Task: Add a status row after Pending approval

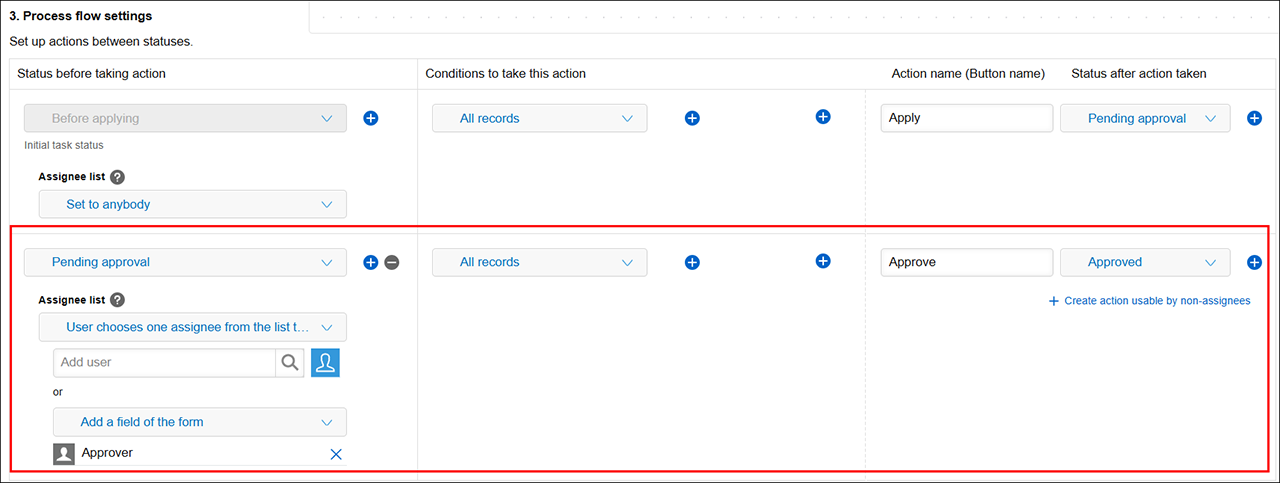Action: (370, 262)
